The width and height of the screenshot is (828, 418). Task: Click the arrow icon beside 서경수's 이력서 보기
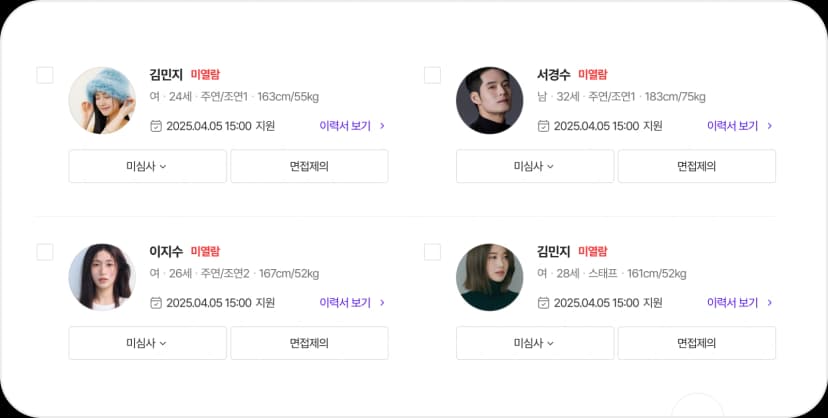[x=769, y=126]
